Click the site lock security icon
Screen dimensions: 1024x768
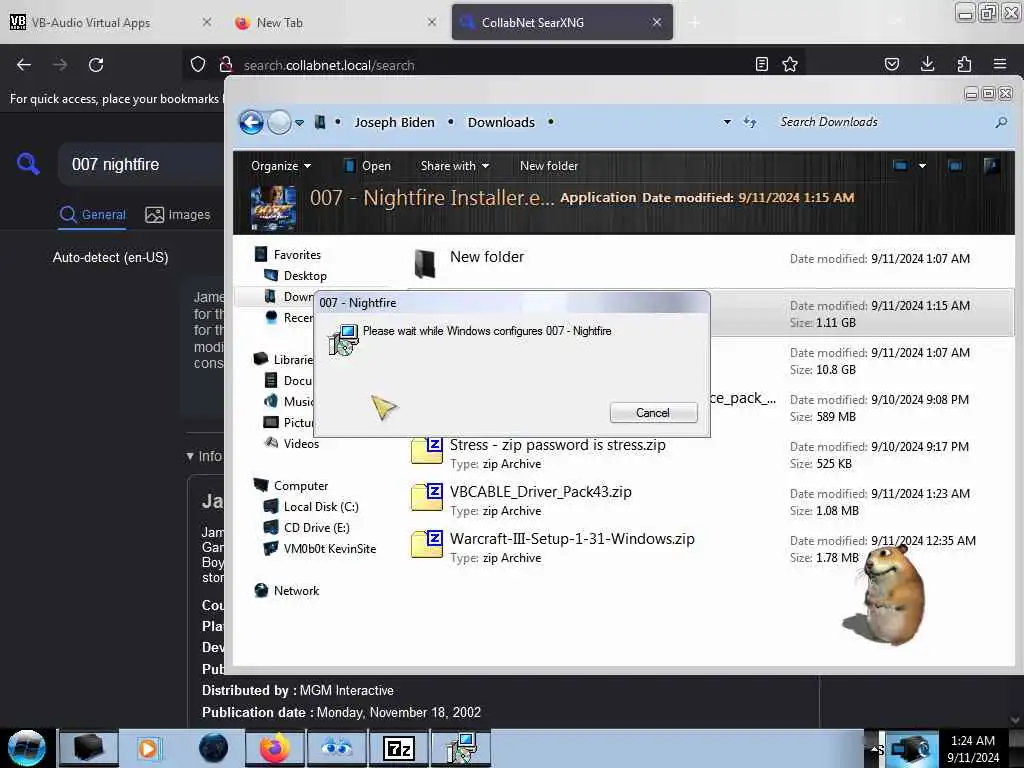pos(226,64)
